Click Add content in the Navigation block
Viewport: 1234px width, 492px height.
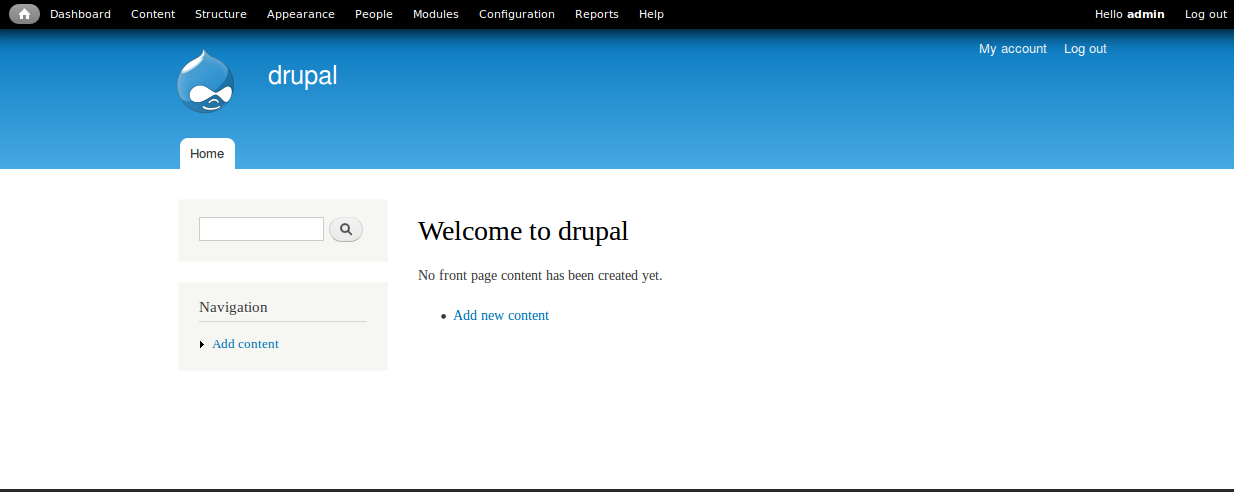click(245, 344)
